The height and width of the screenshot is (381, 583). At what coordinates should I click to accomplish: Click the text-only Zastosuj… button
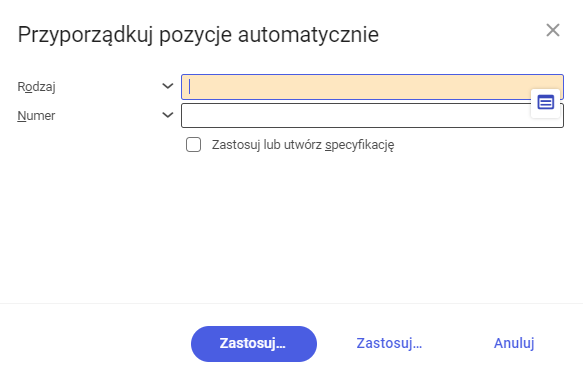389,343
